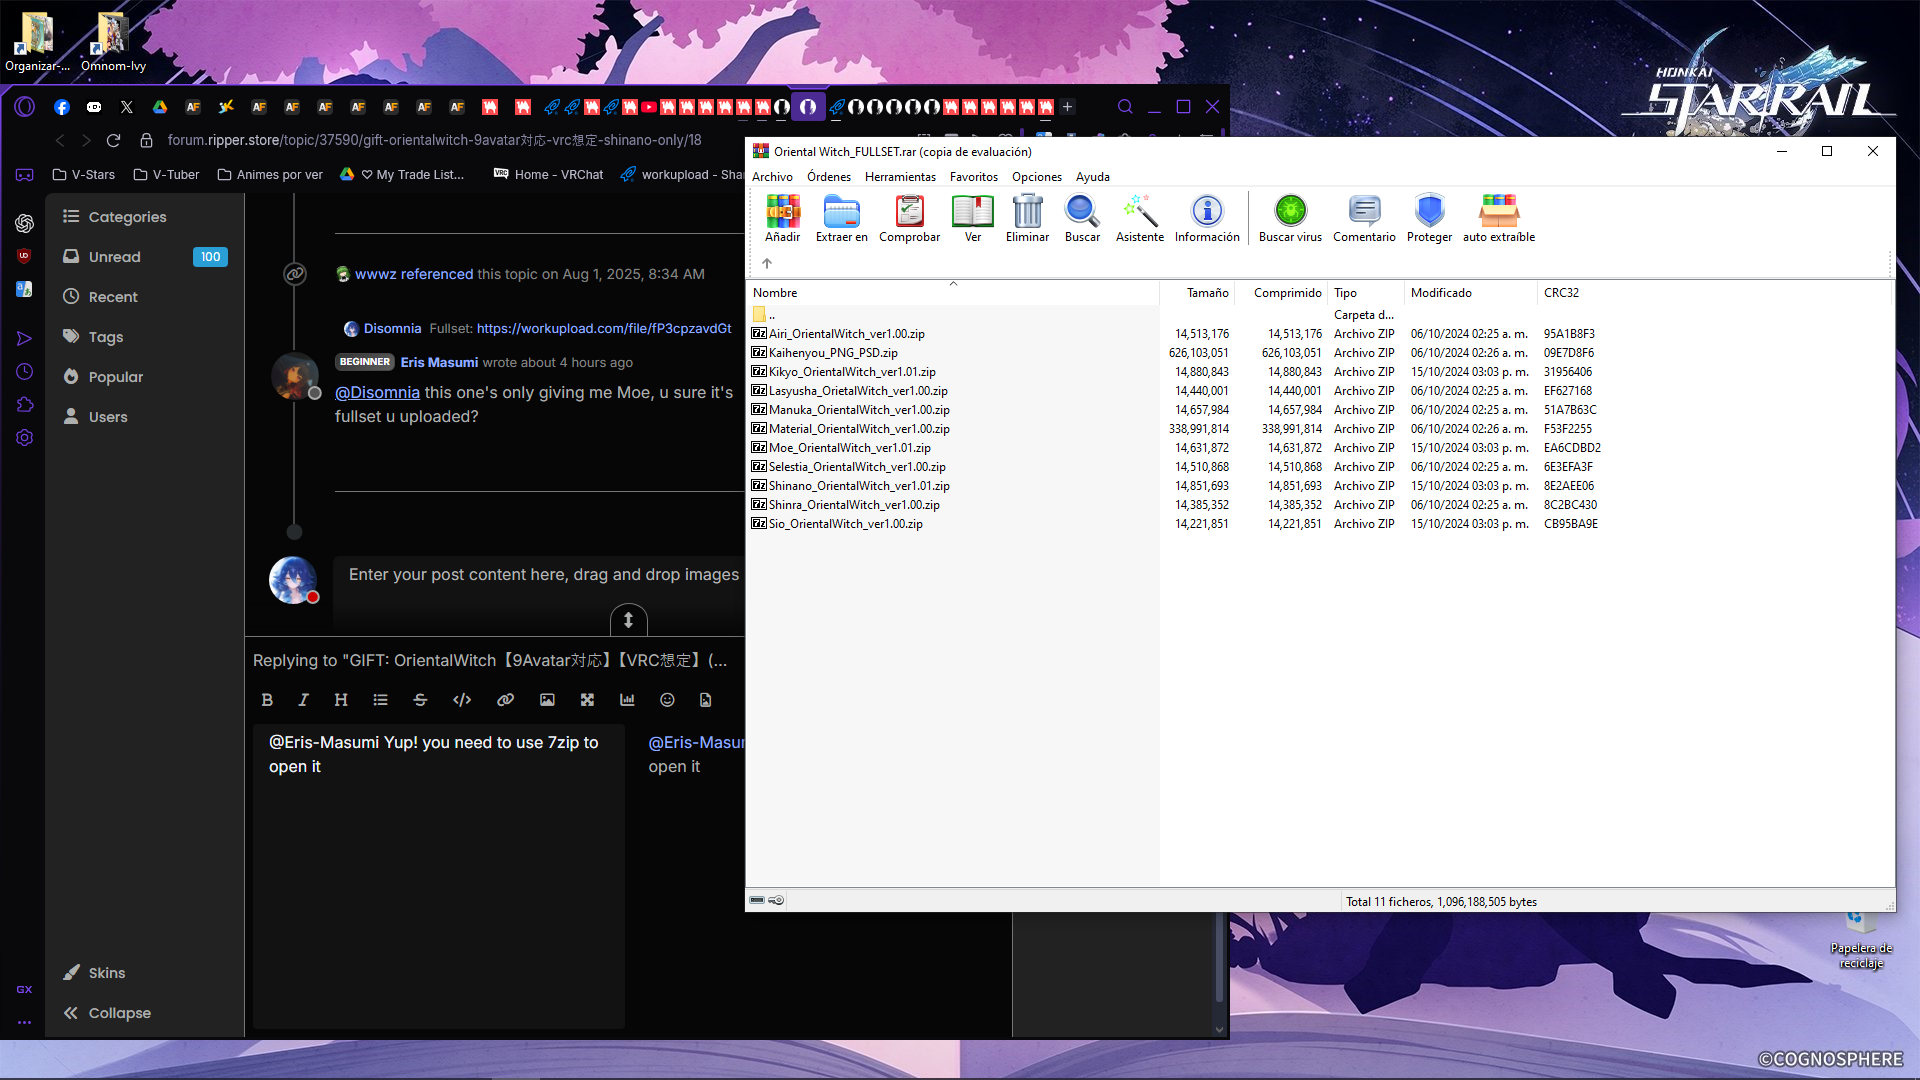Image resolution: width=1920 pixels, height=1080 pixels.
Task: Click the auto extraíble icon
Action: [1498, 218]
